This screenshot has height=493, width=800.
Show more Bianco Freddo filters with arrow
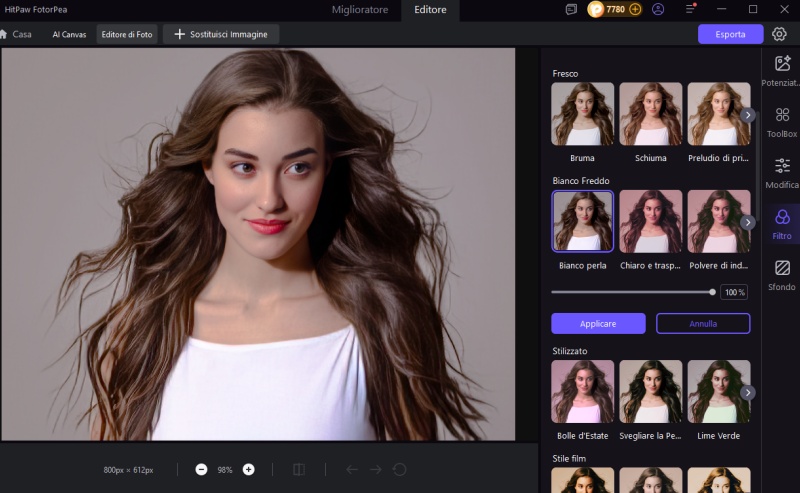click(748, 222)
